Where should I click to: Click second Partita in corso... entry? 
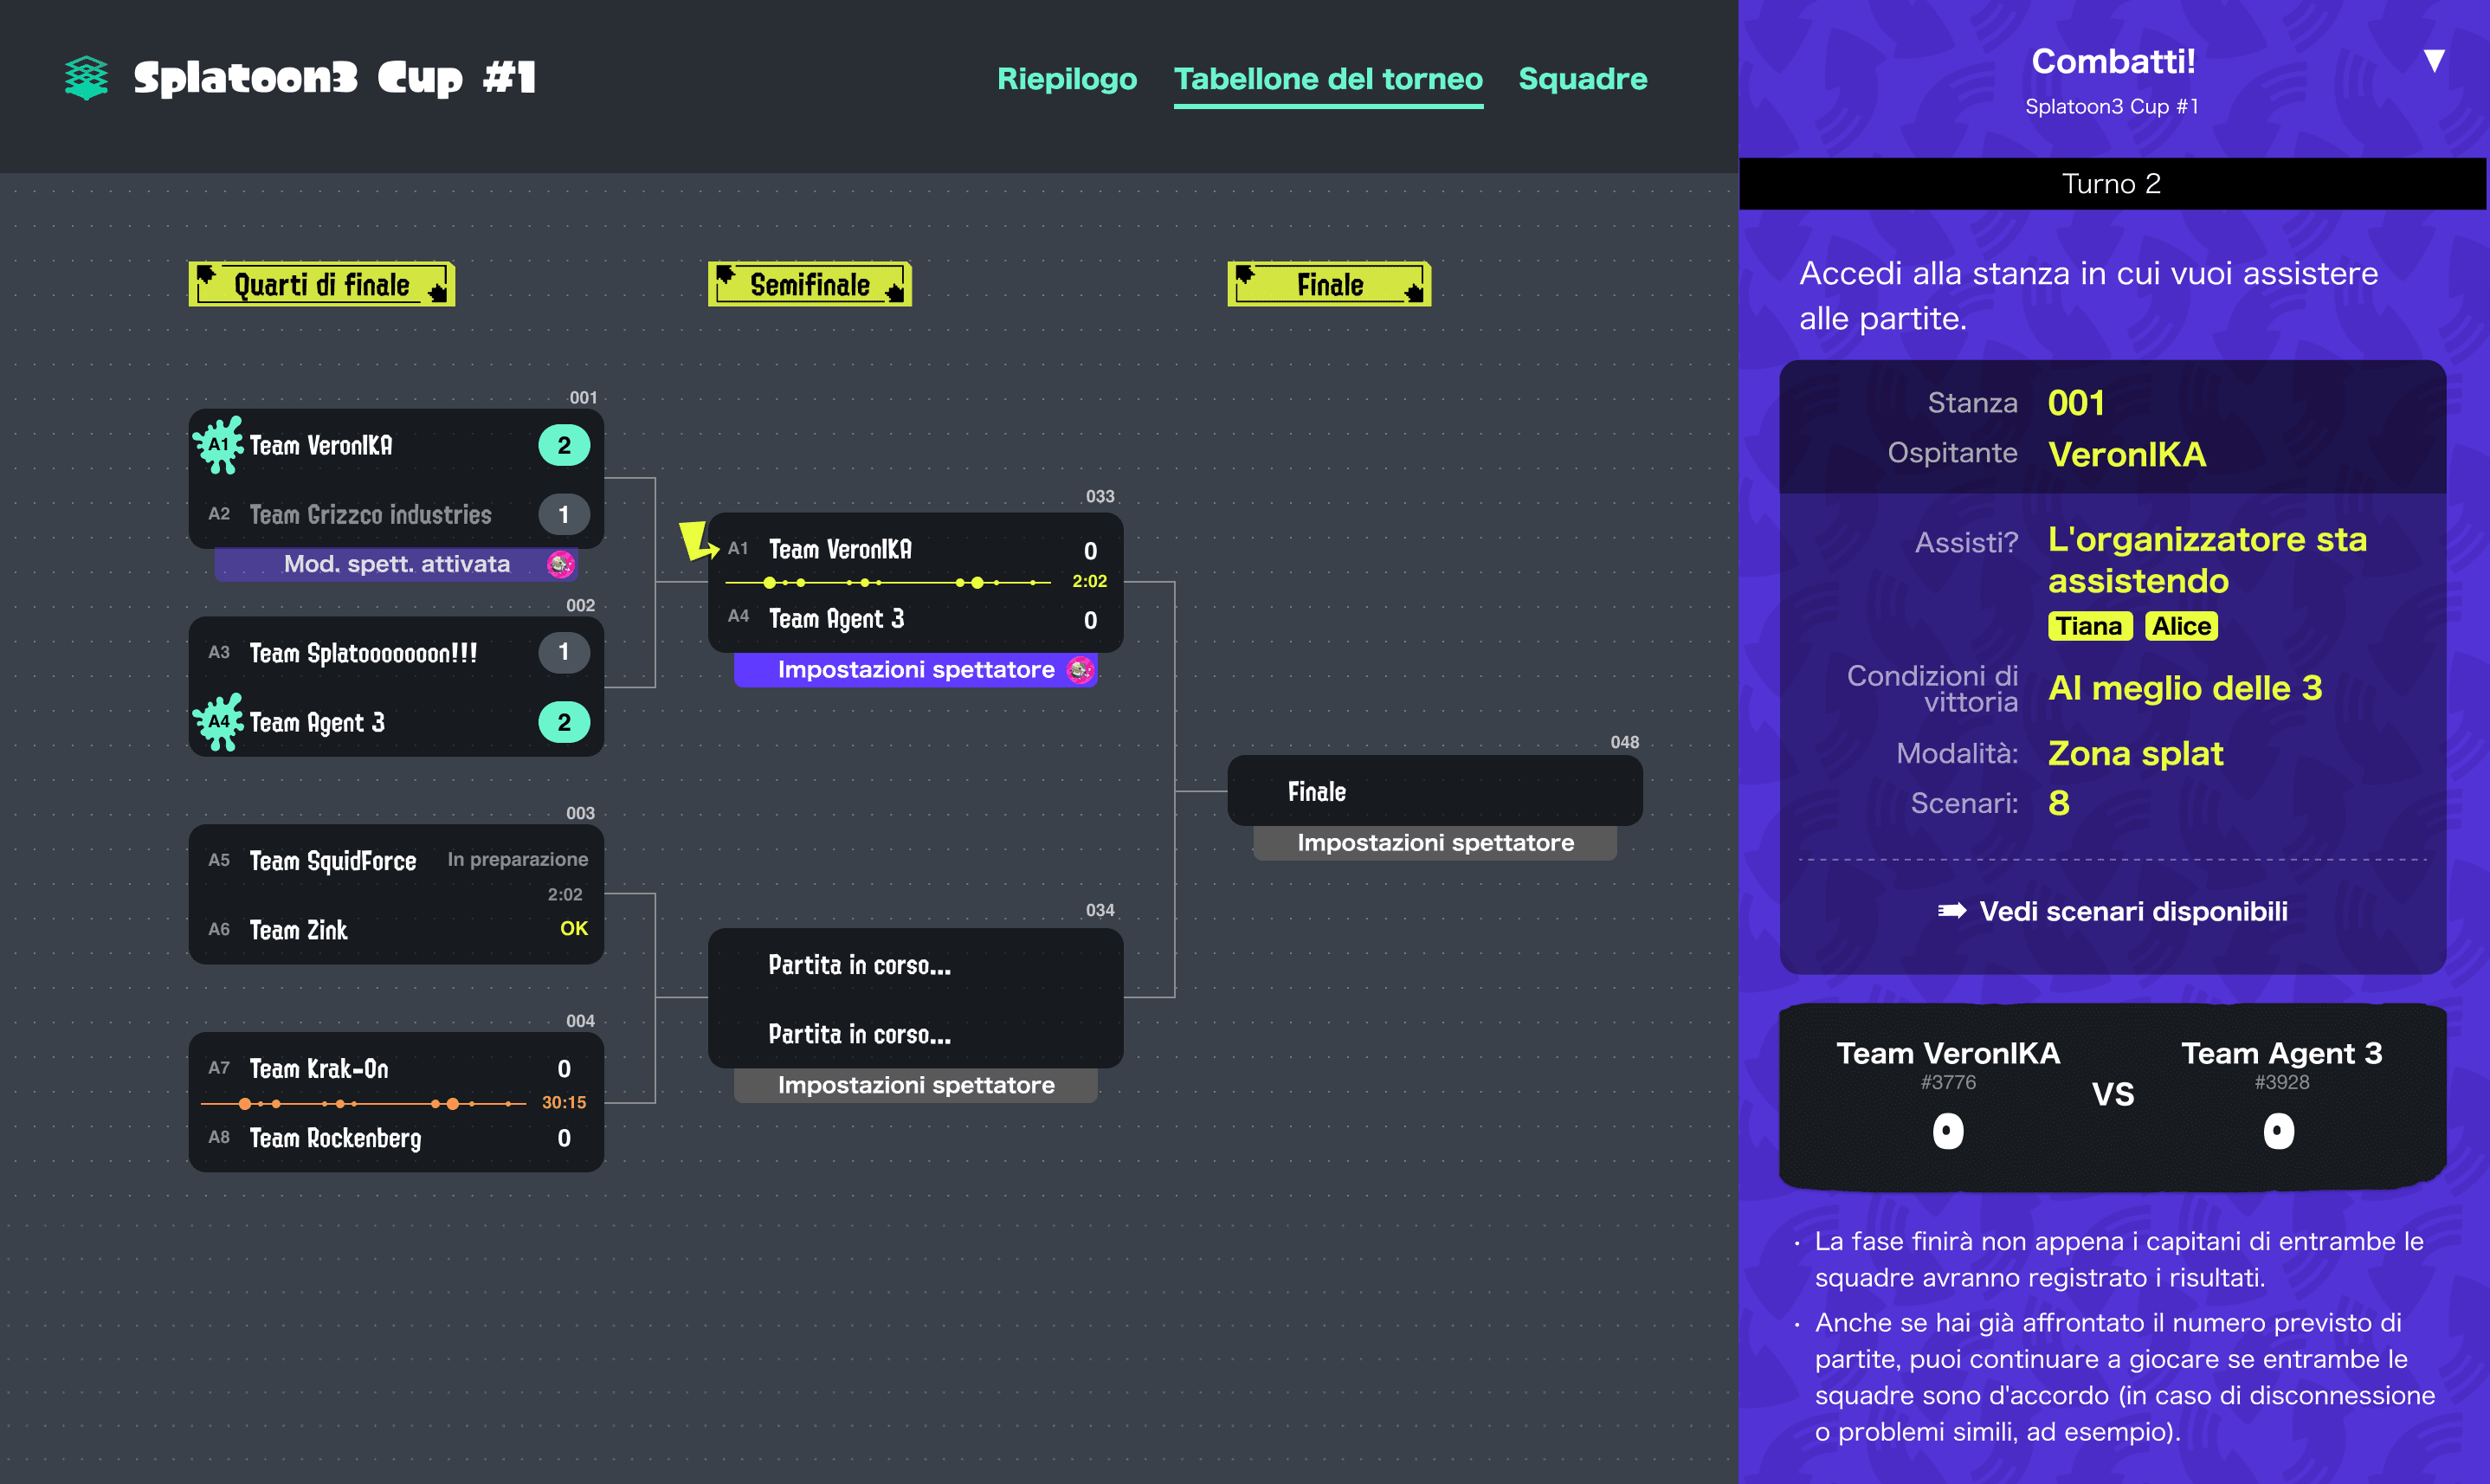coord(859,1034)
